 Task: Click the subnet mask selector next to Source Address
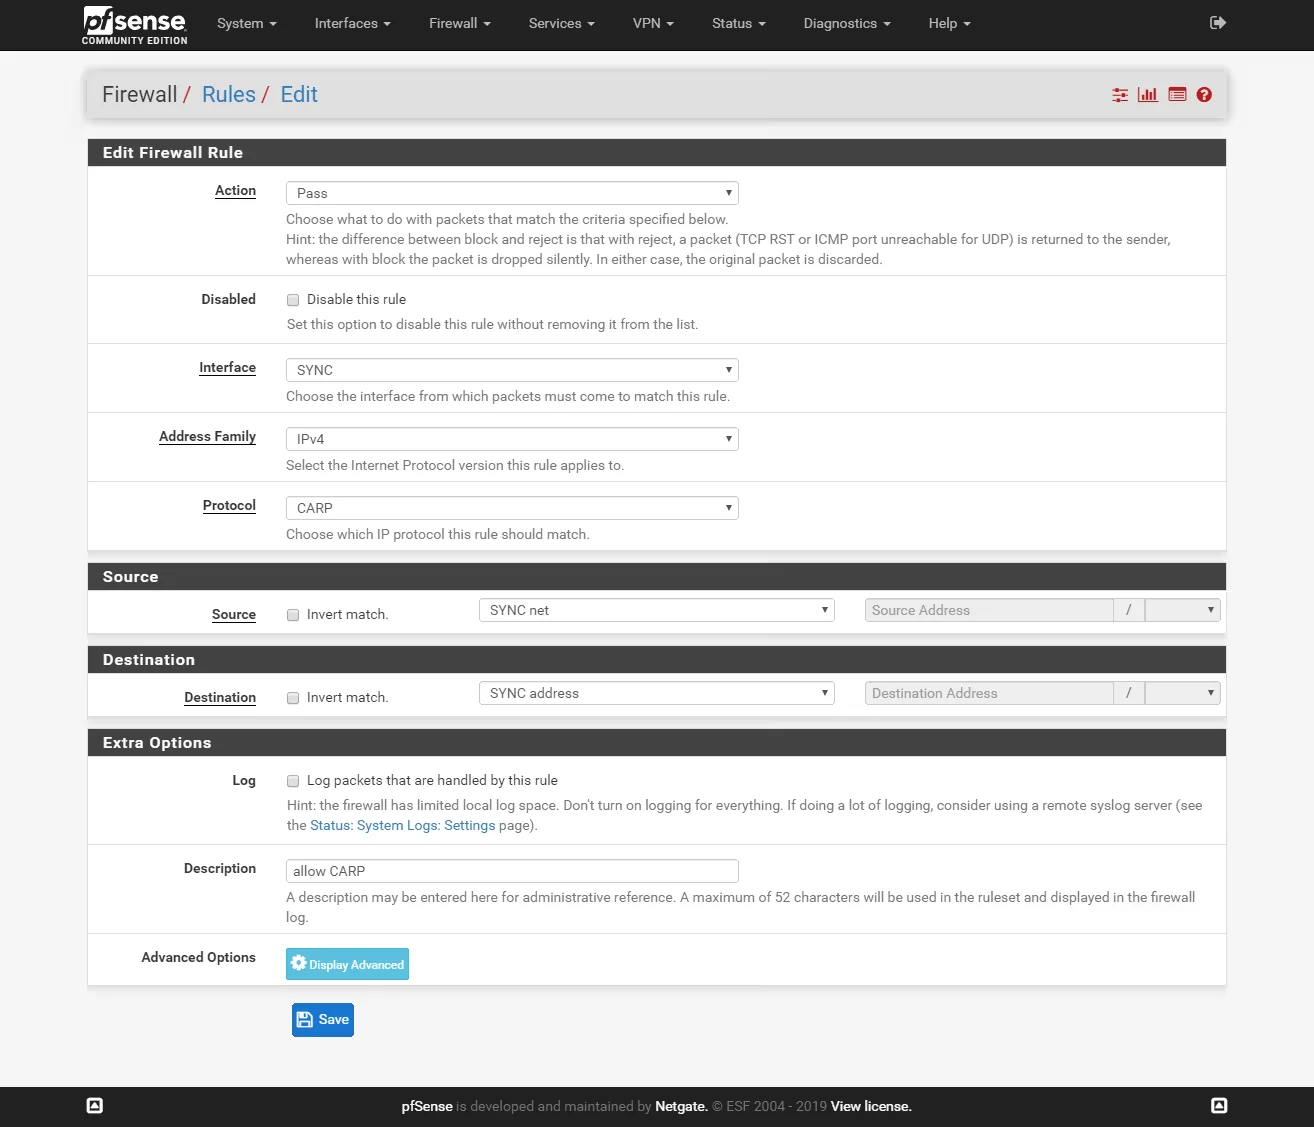(1182, 609)
